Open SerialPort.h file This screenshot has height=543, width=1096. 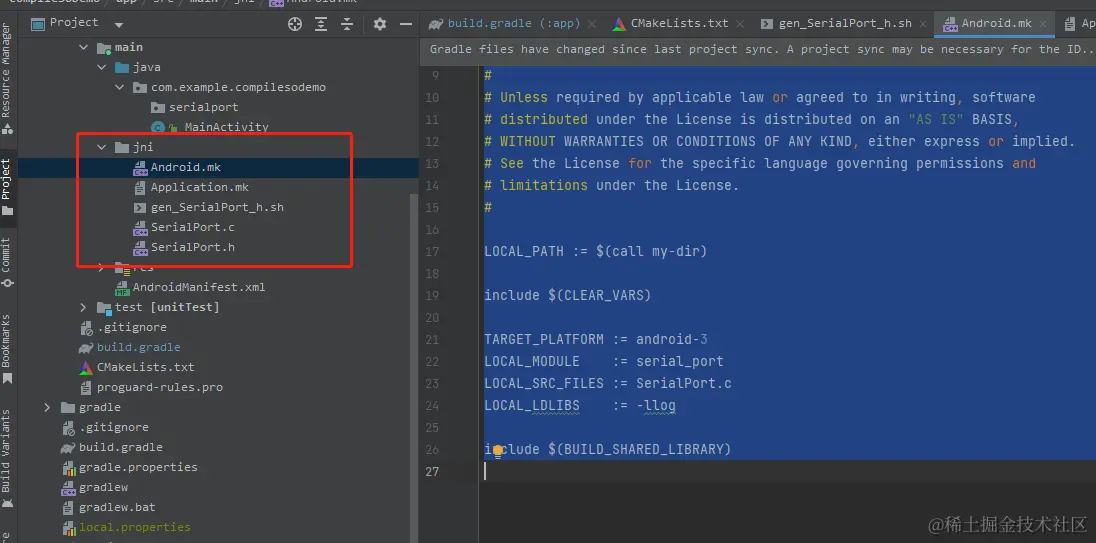click(192, 247)
